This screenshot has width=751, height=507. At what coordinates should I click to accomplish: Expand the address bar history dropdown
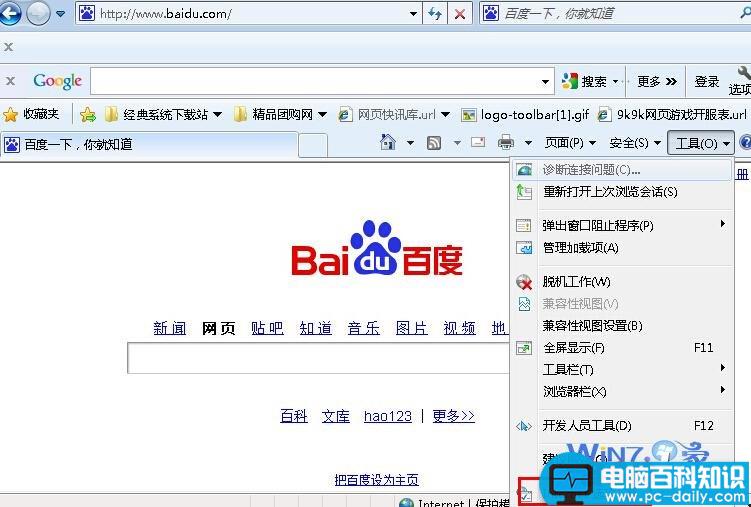pyautogui.click(x=414, y=14)
